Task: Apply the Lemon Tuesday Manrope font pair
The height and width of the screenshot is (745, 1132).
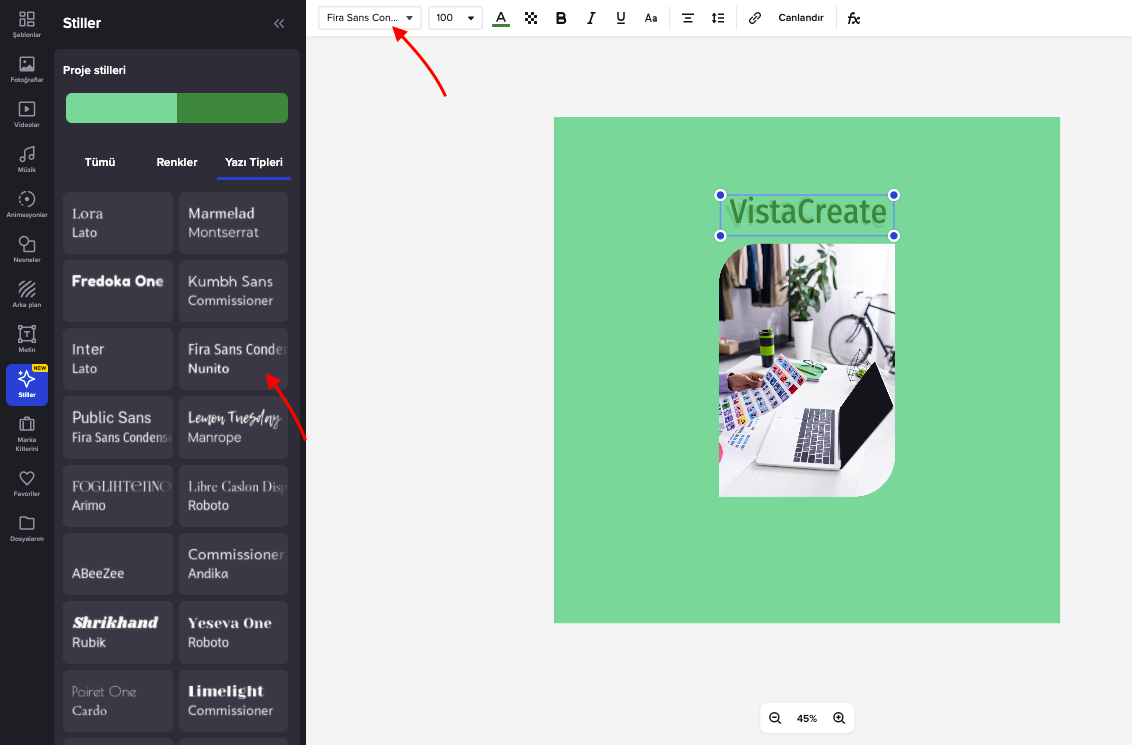Action: (x=233, y=427)
